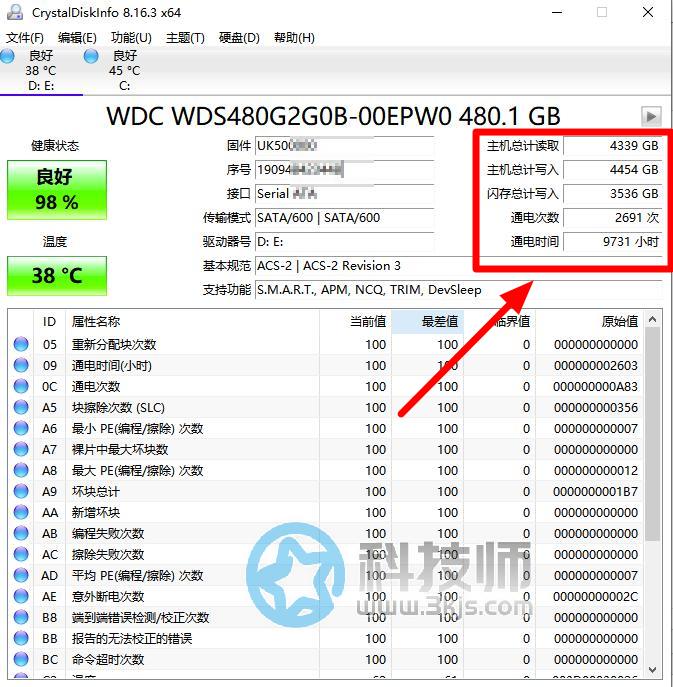Screen dimensions: 673x687
Task: Click the 38 °C temperature button
Action: click(x=57, y=276)
